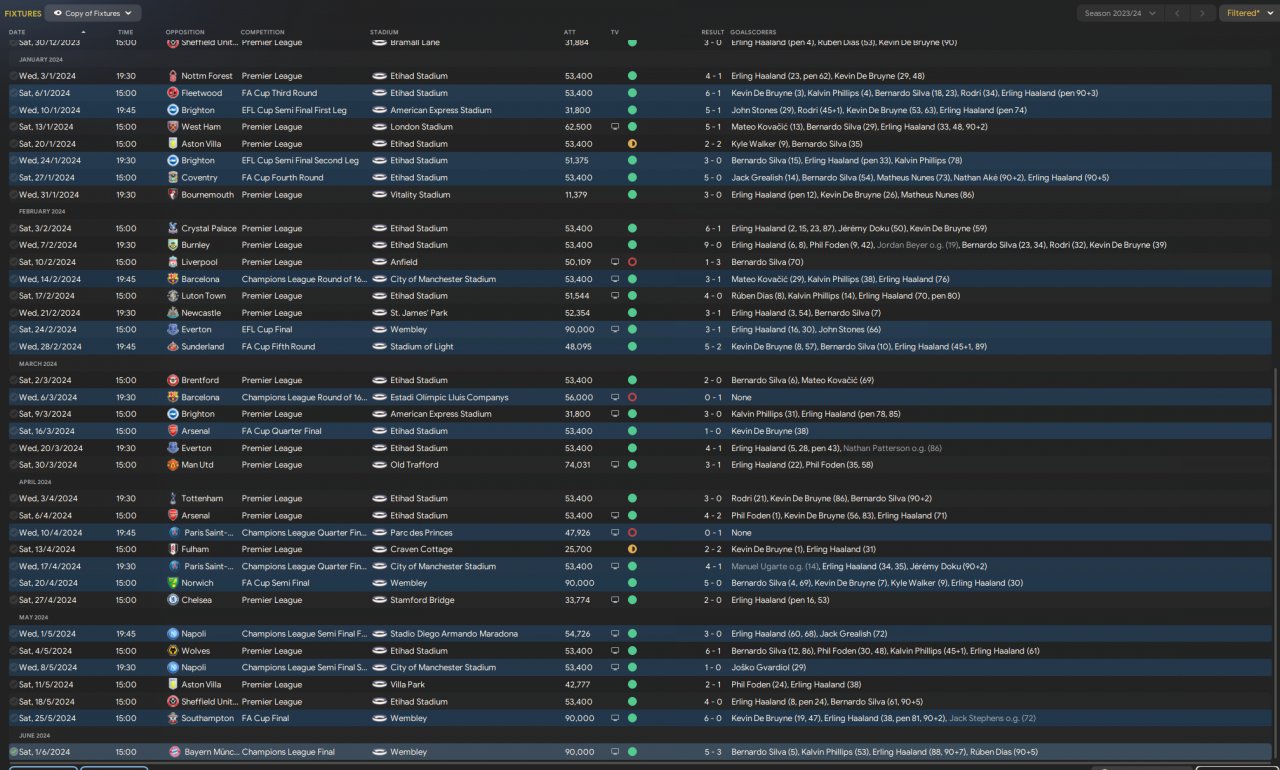Click the Coventry club badge

click(173, 178)
